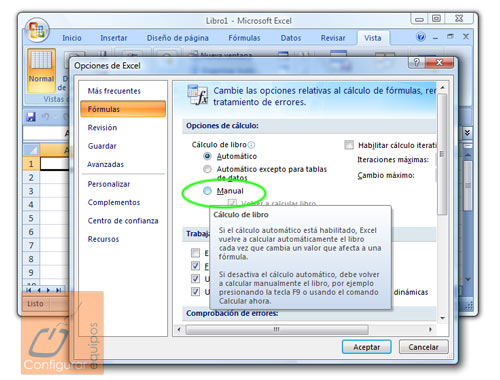The height and width of the screenshot is (380, 500).
Task: Select the Manual calculation option
Action: tap(207, 191)
